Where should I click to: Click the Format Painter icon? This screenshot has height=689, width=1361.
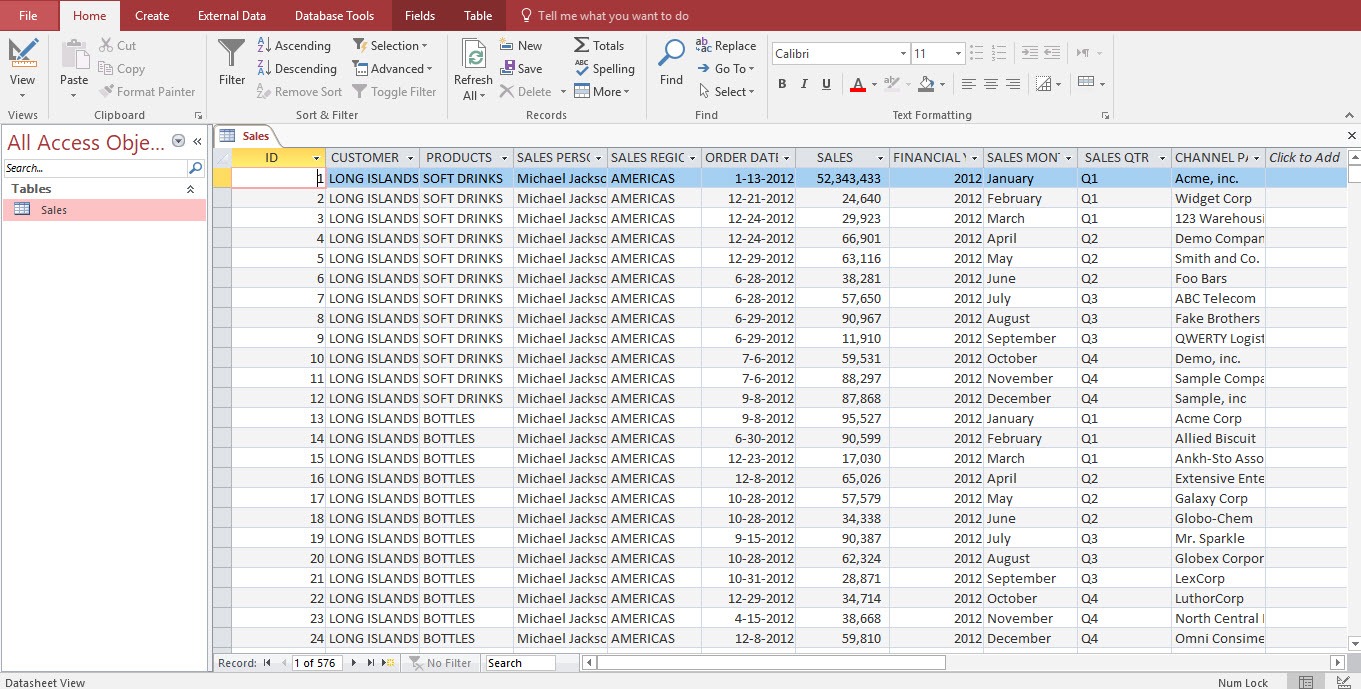110,91
